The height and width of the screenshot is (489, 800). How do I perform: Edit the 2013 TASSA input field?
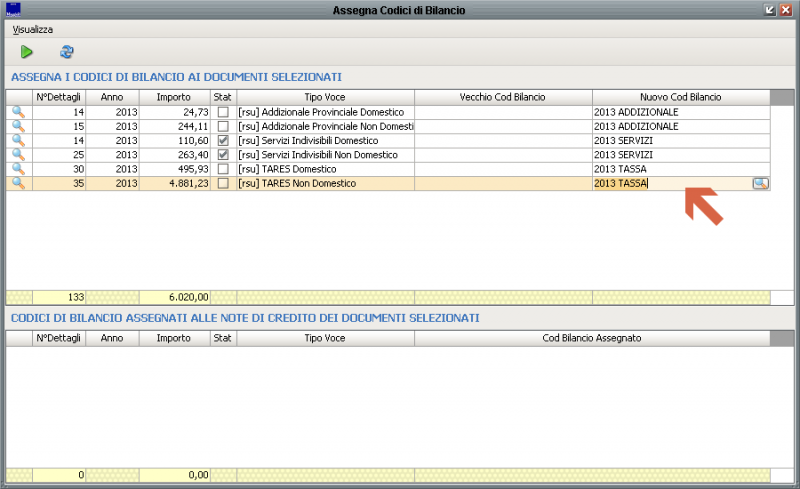670,184
